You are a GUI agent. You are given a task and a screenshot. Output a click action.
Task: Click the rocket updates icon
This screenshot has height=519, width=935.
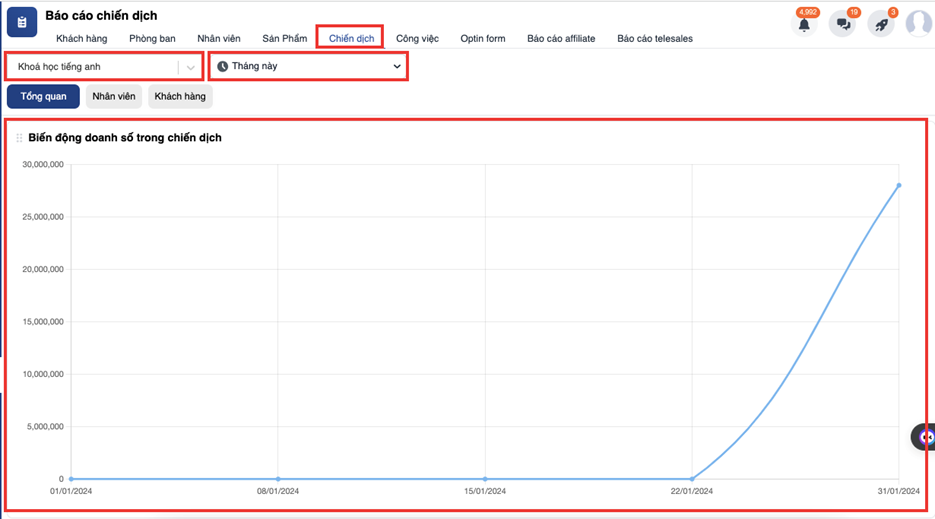point(881,25)
